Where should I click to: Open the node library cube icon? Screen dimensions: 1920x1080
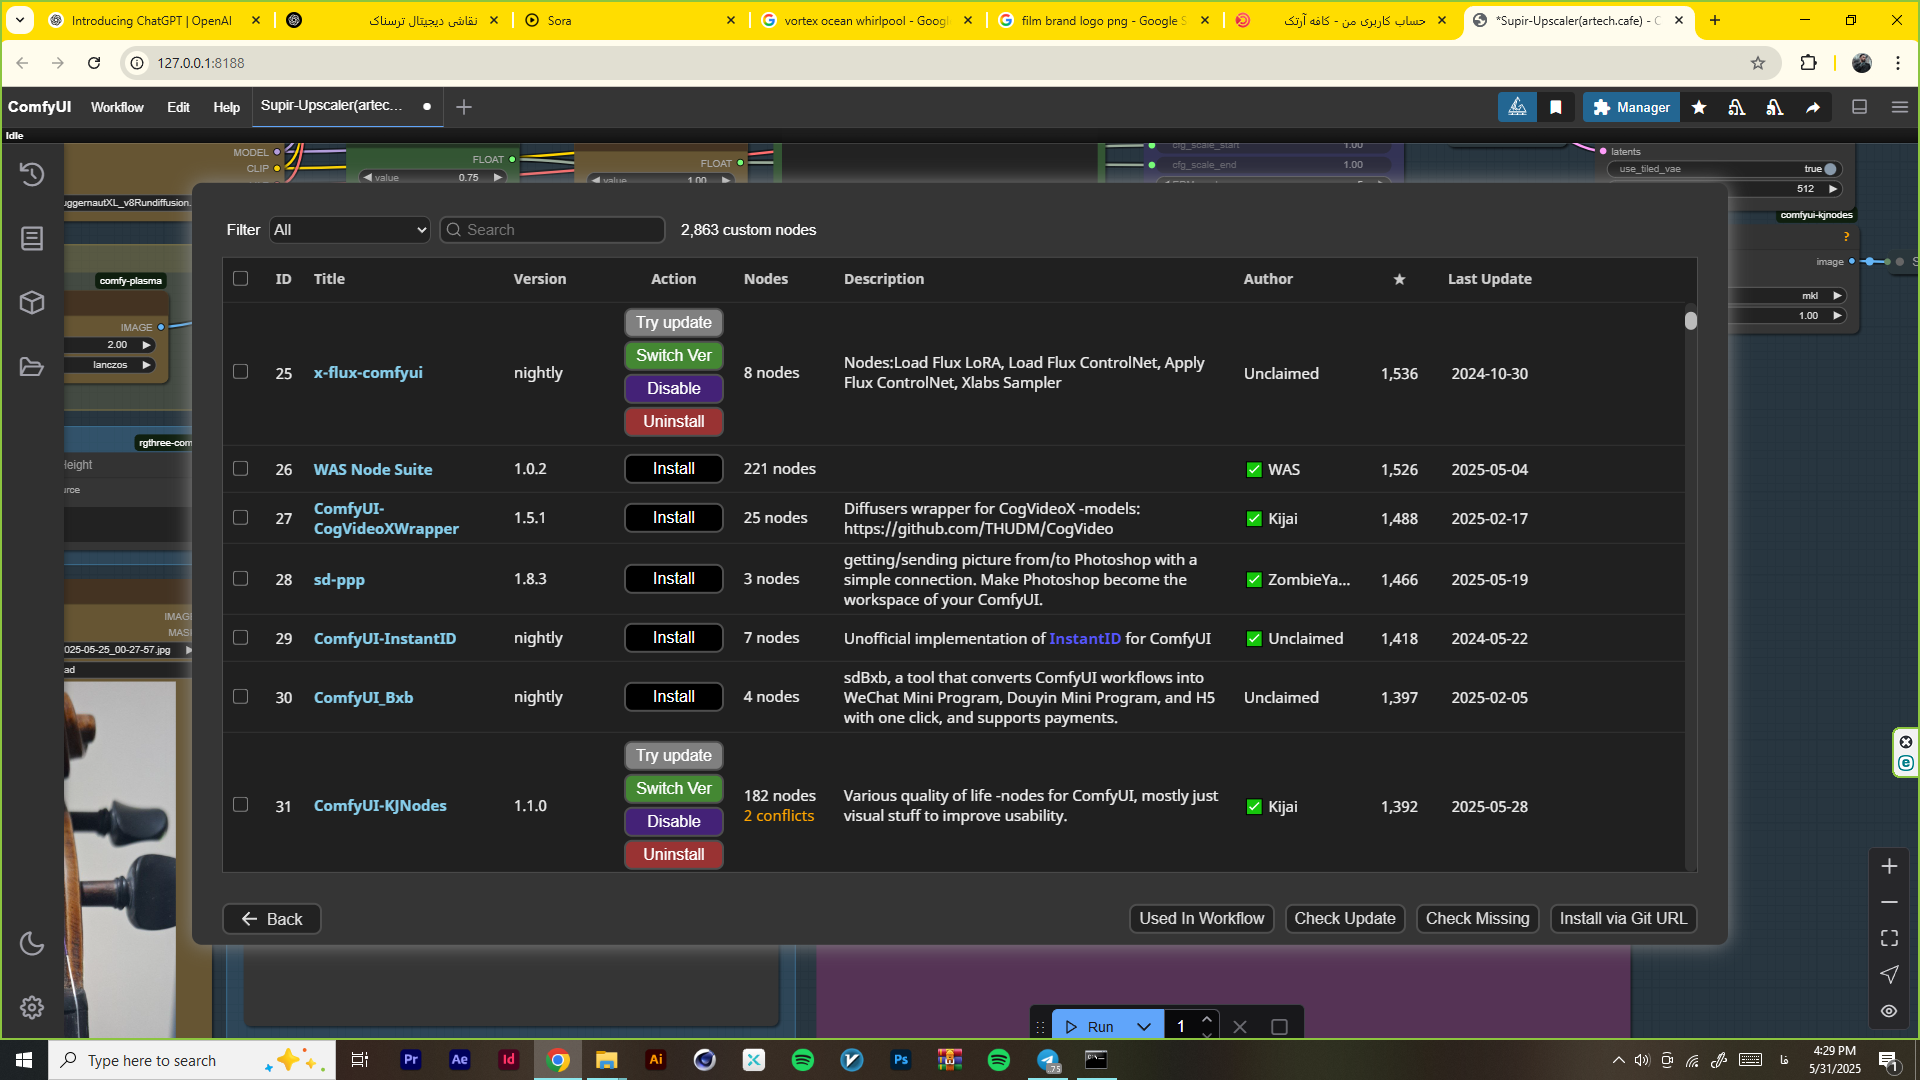32,302
